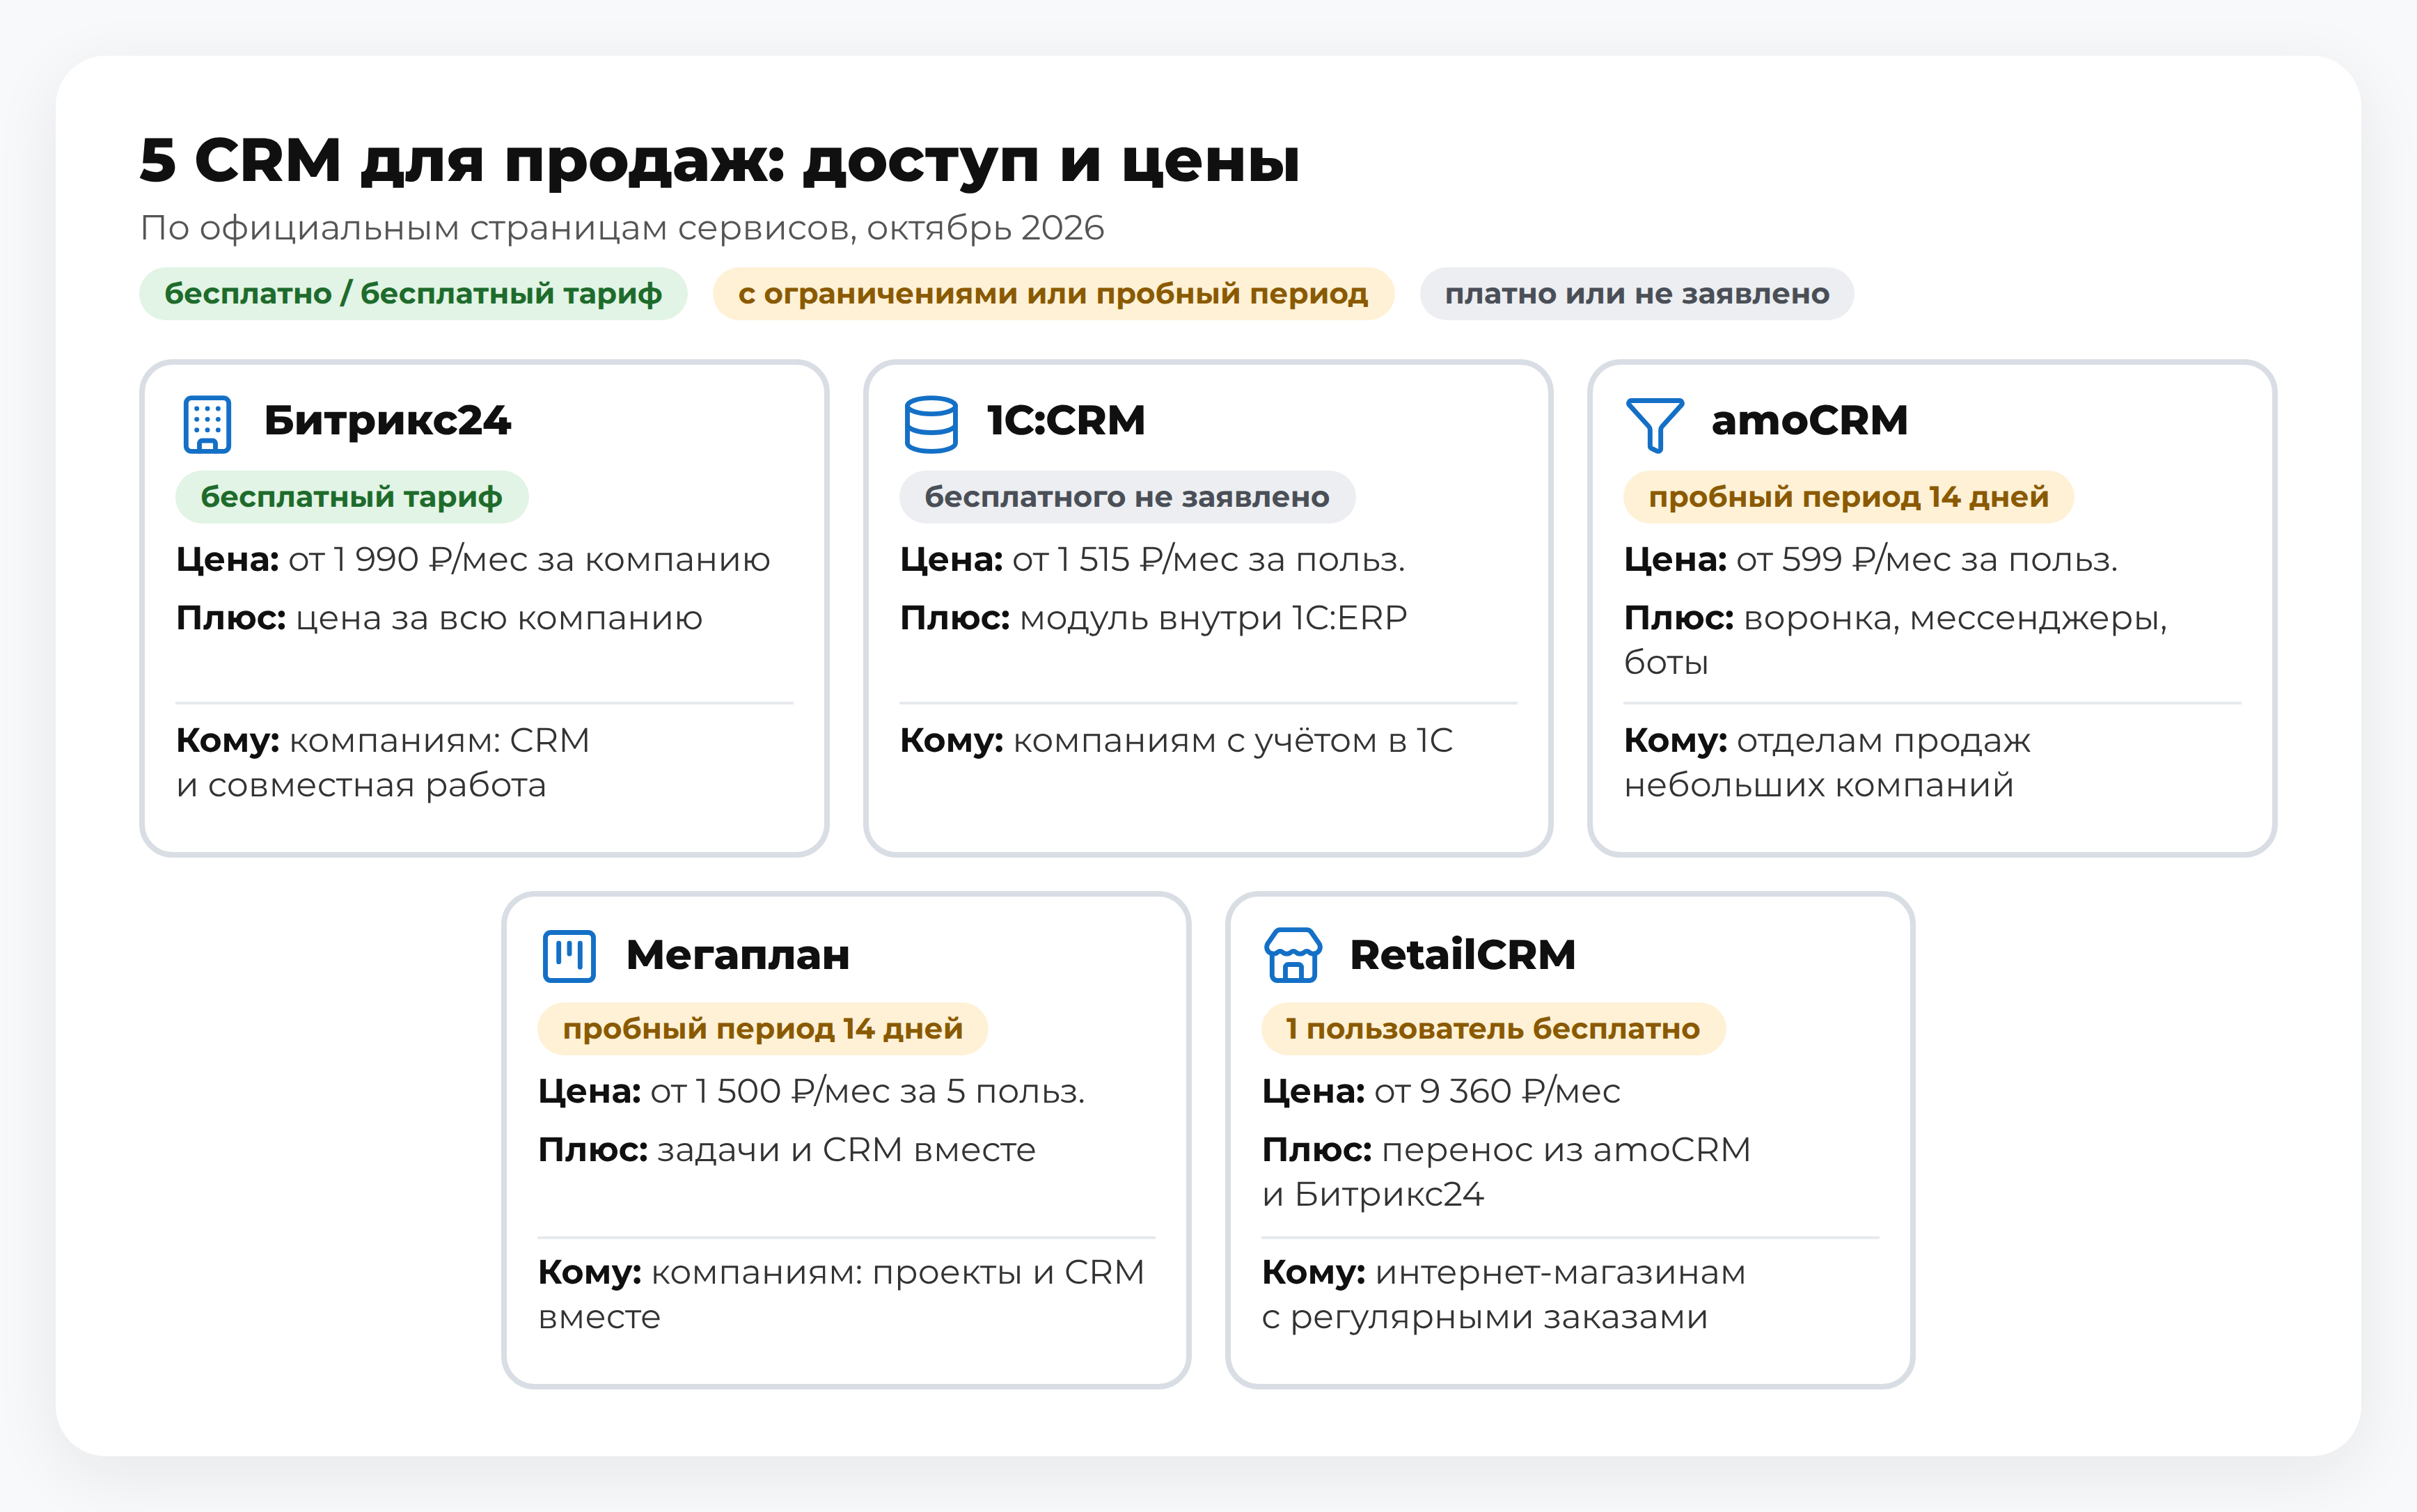2417x1512 pixels.
Task: Click the '1 пользователь бесплатно' badge
Action: [1493, 1029]
